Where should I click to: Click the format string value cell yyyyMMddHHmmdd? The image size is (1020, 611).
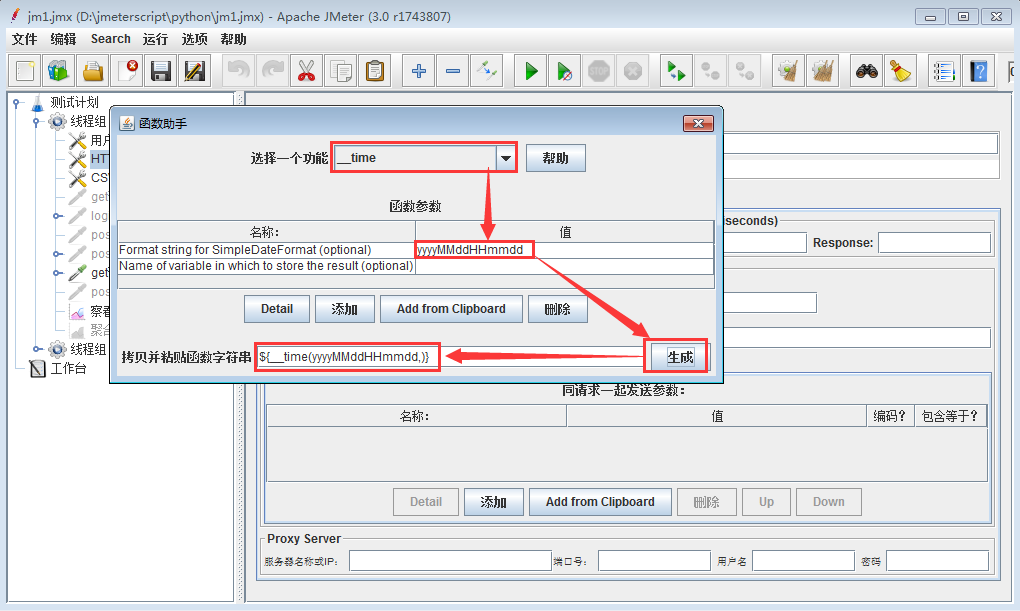[564, 250]
